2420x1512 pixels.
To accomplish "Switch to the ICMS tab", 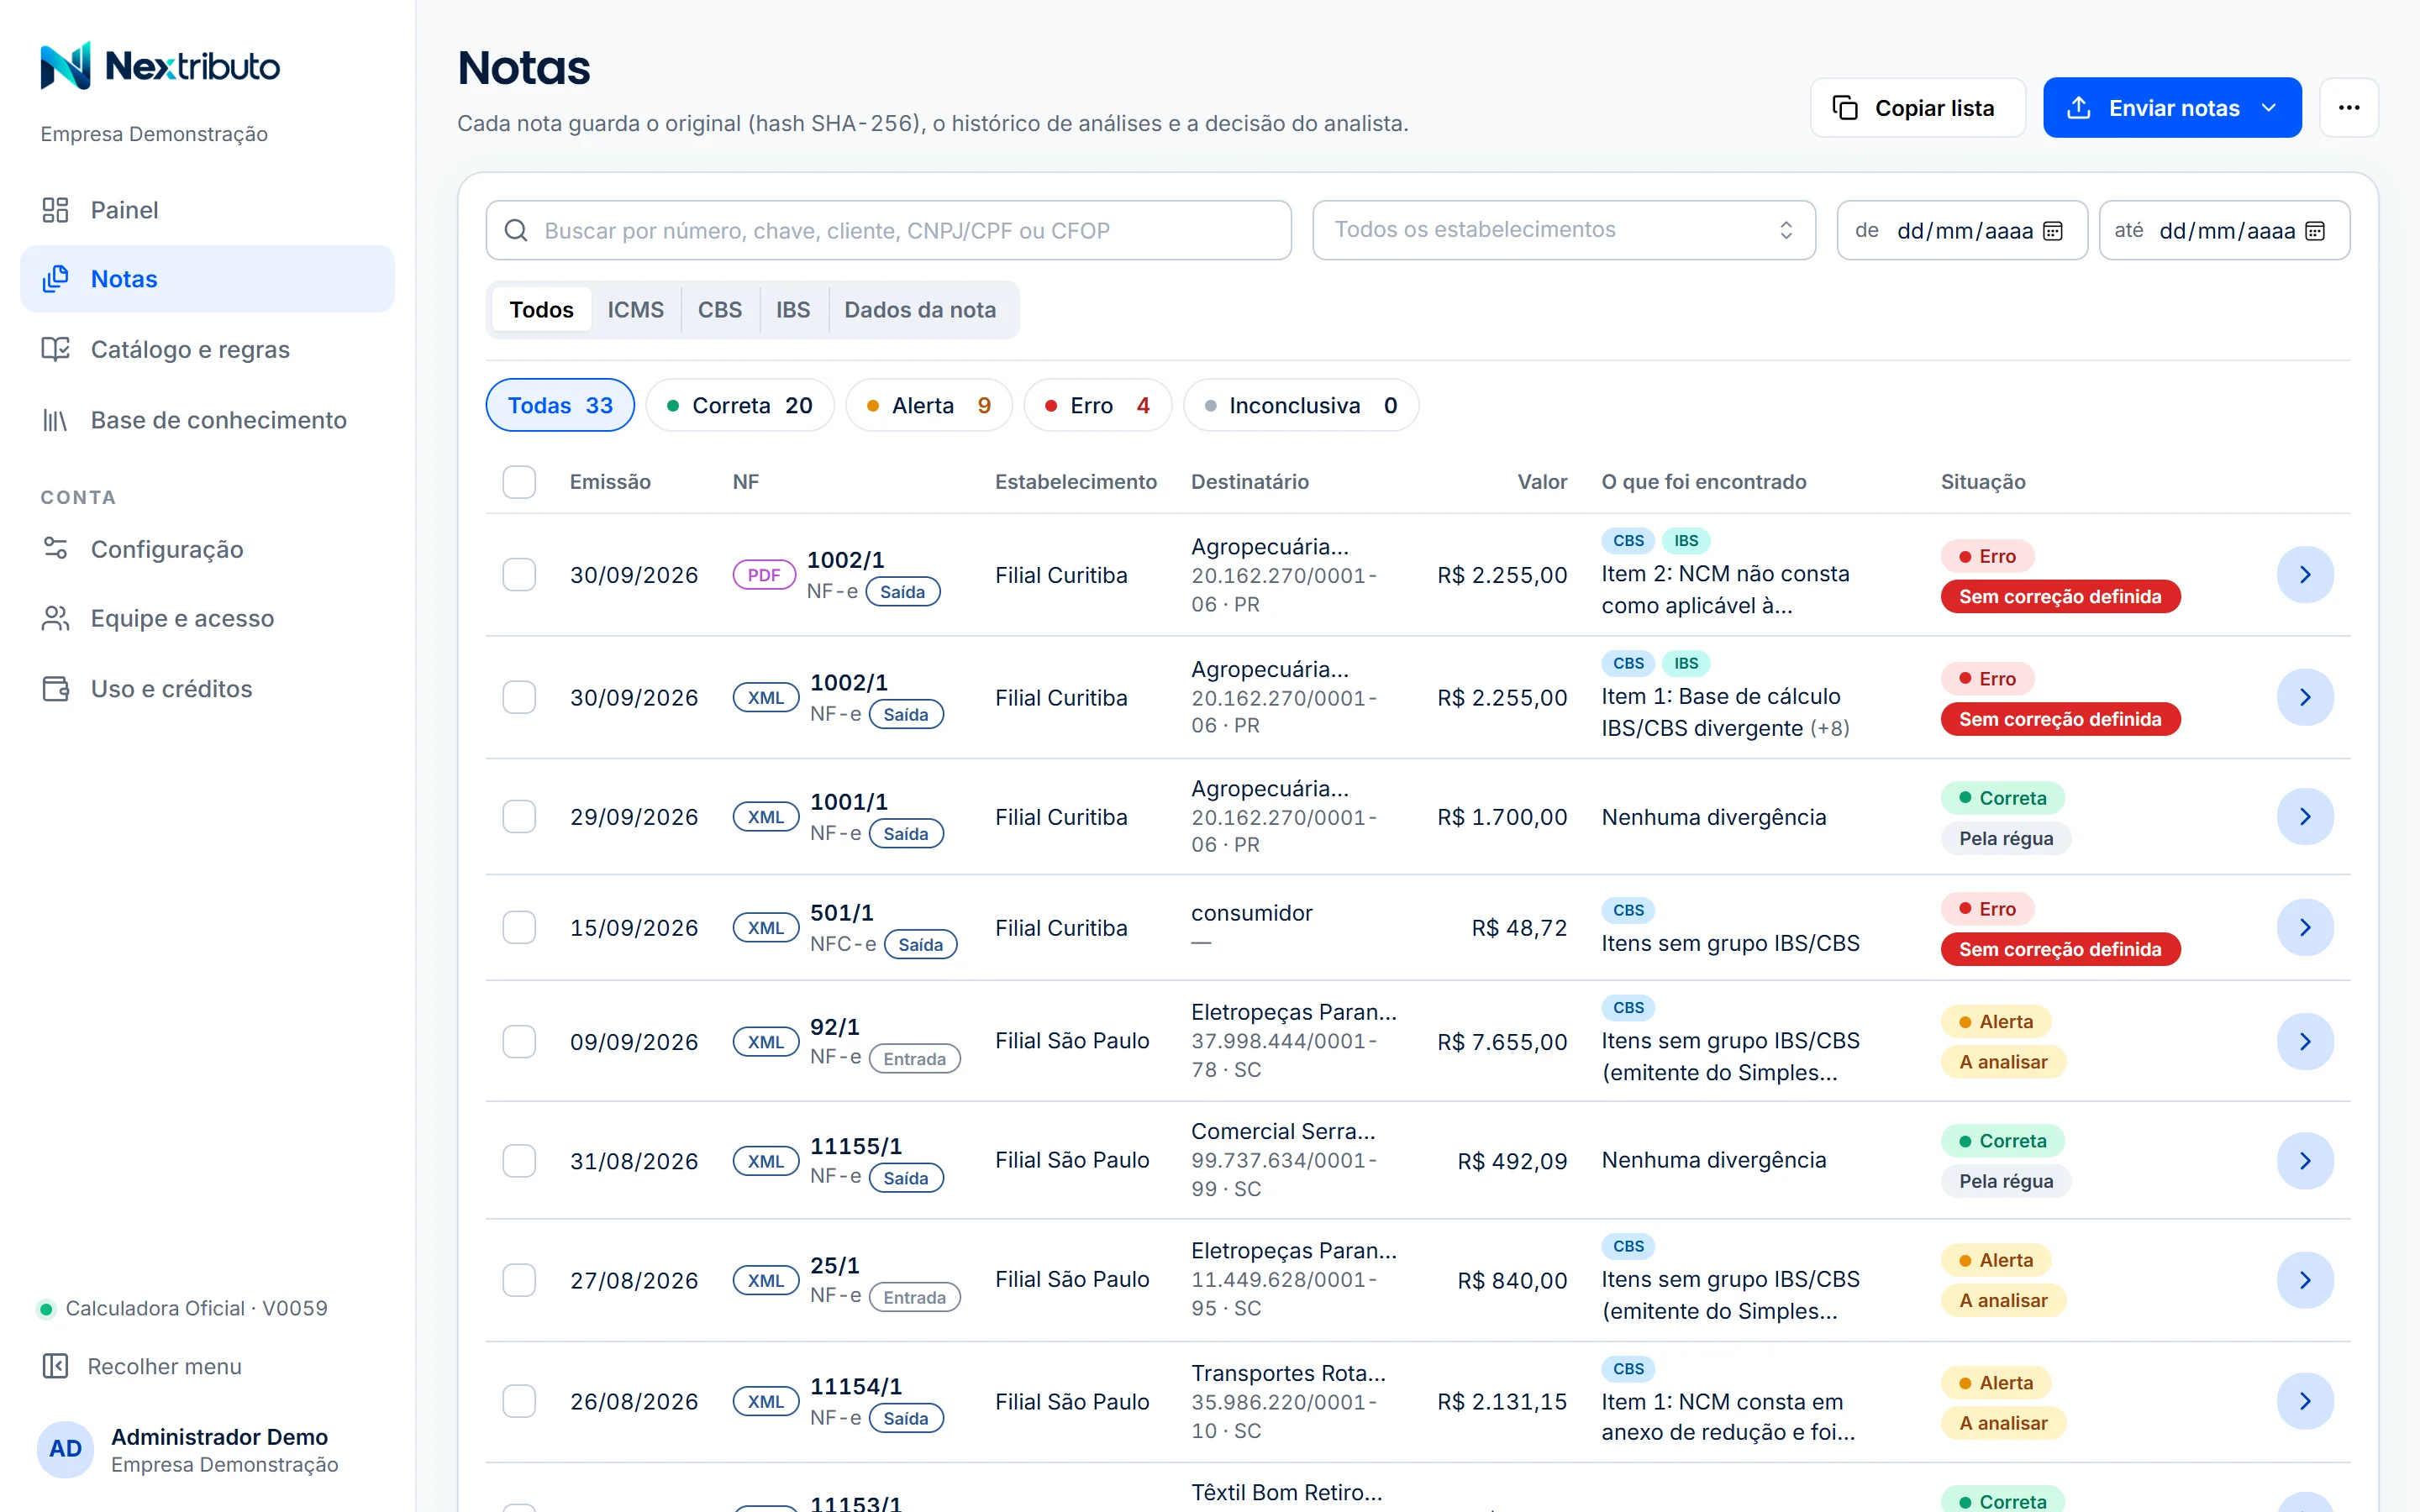I will 636,310.
